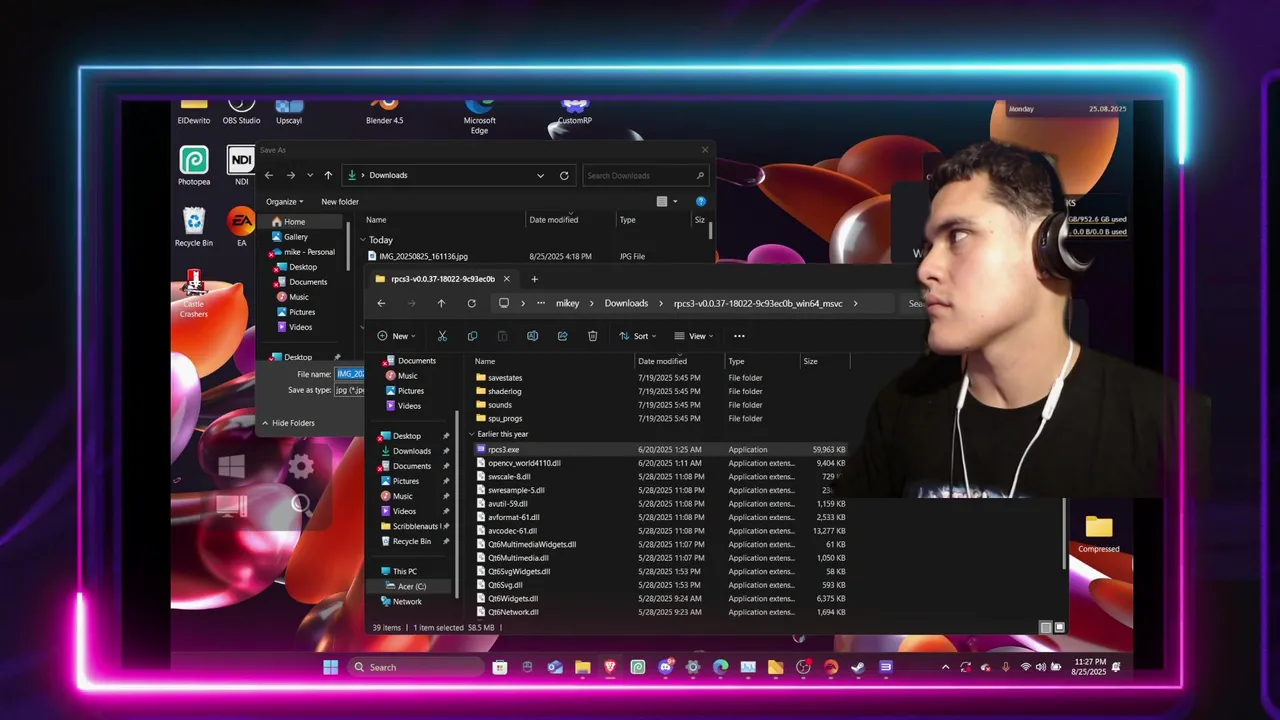Click New folder in Save As dialog
Screen dimensions: 1280x720
click(x=340, y=201)
